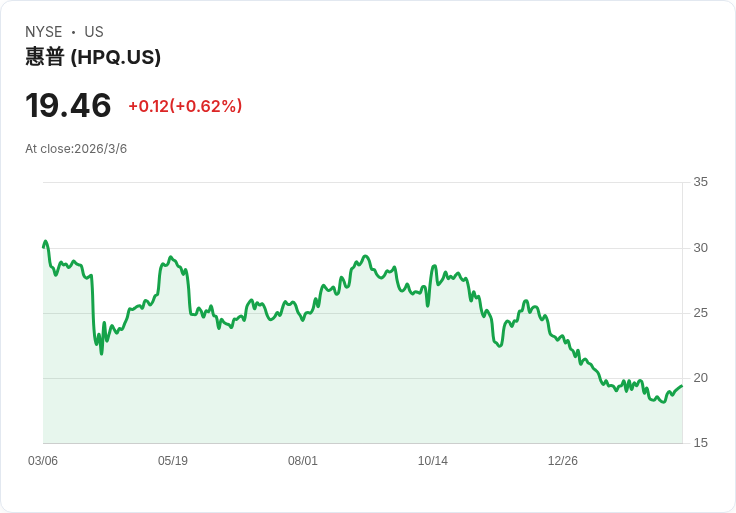Click the US market label

[x=94, y=32]
